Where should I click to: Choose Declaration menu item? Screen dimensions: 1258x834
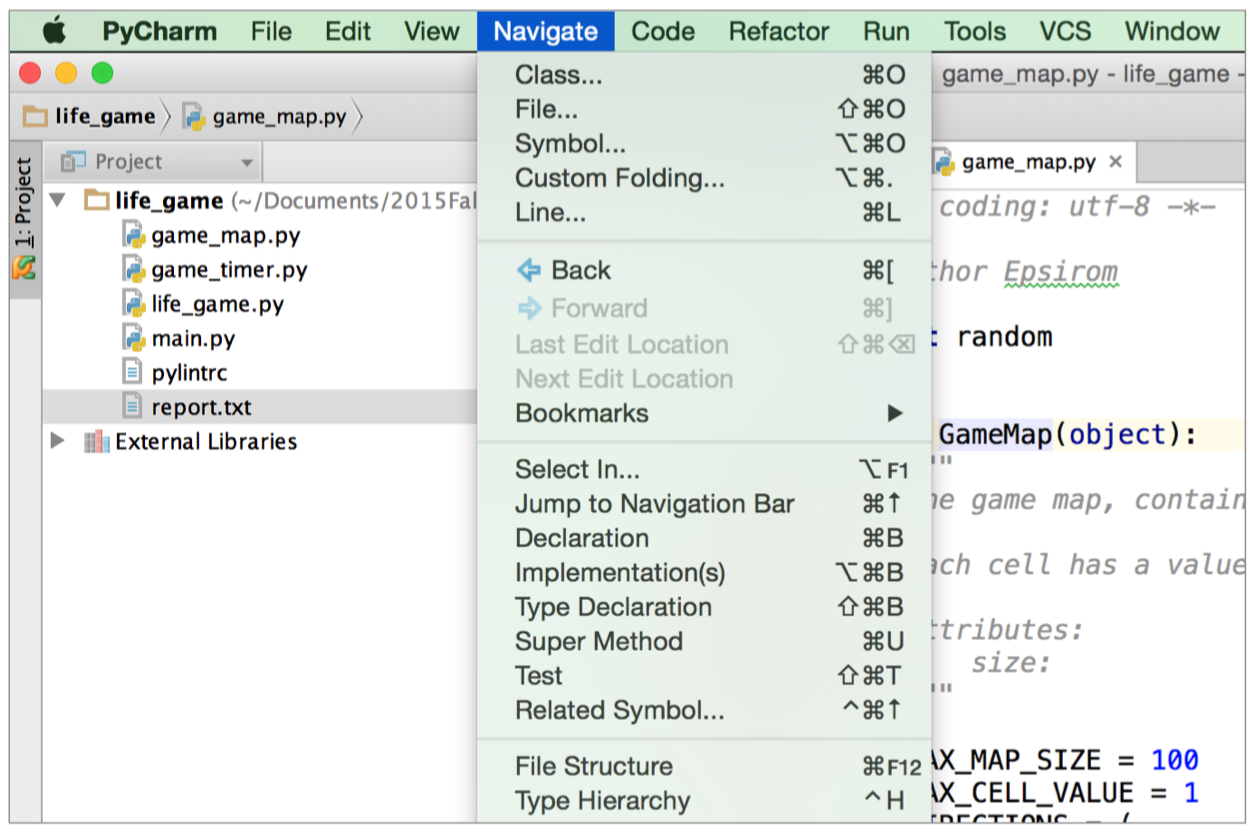(704, 538)
